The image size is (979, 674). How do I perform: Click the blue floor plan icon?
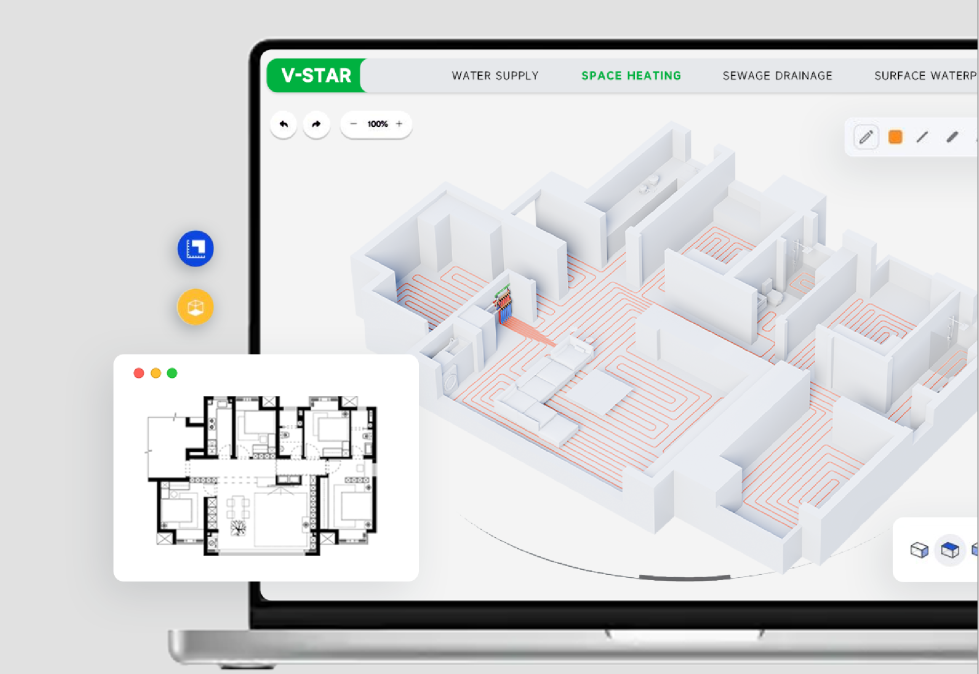click(195, 248)
